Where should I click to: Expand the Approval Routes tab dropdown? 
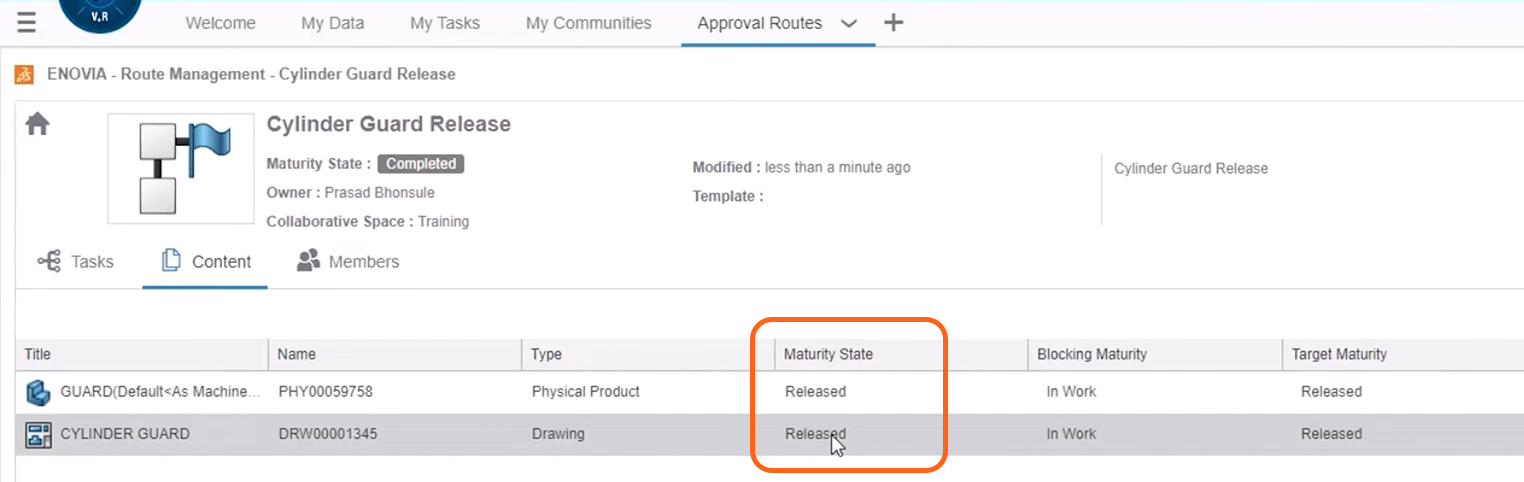tap(849, 23)
